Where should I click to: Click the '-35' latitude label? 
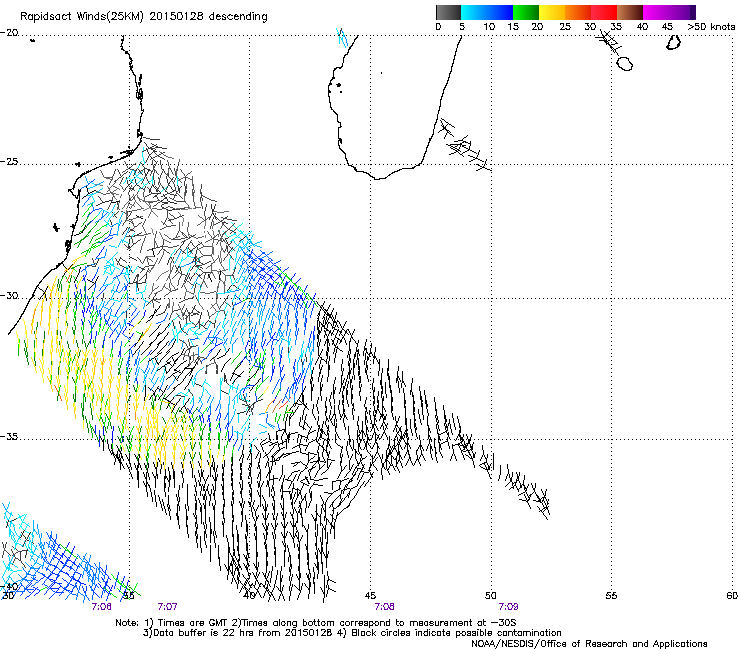(9, 437)
